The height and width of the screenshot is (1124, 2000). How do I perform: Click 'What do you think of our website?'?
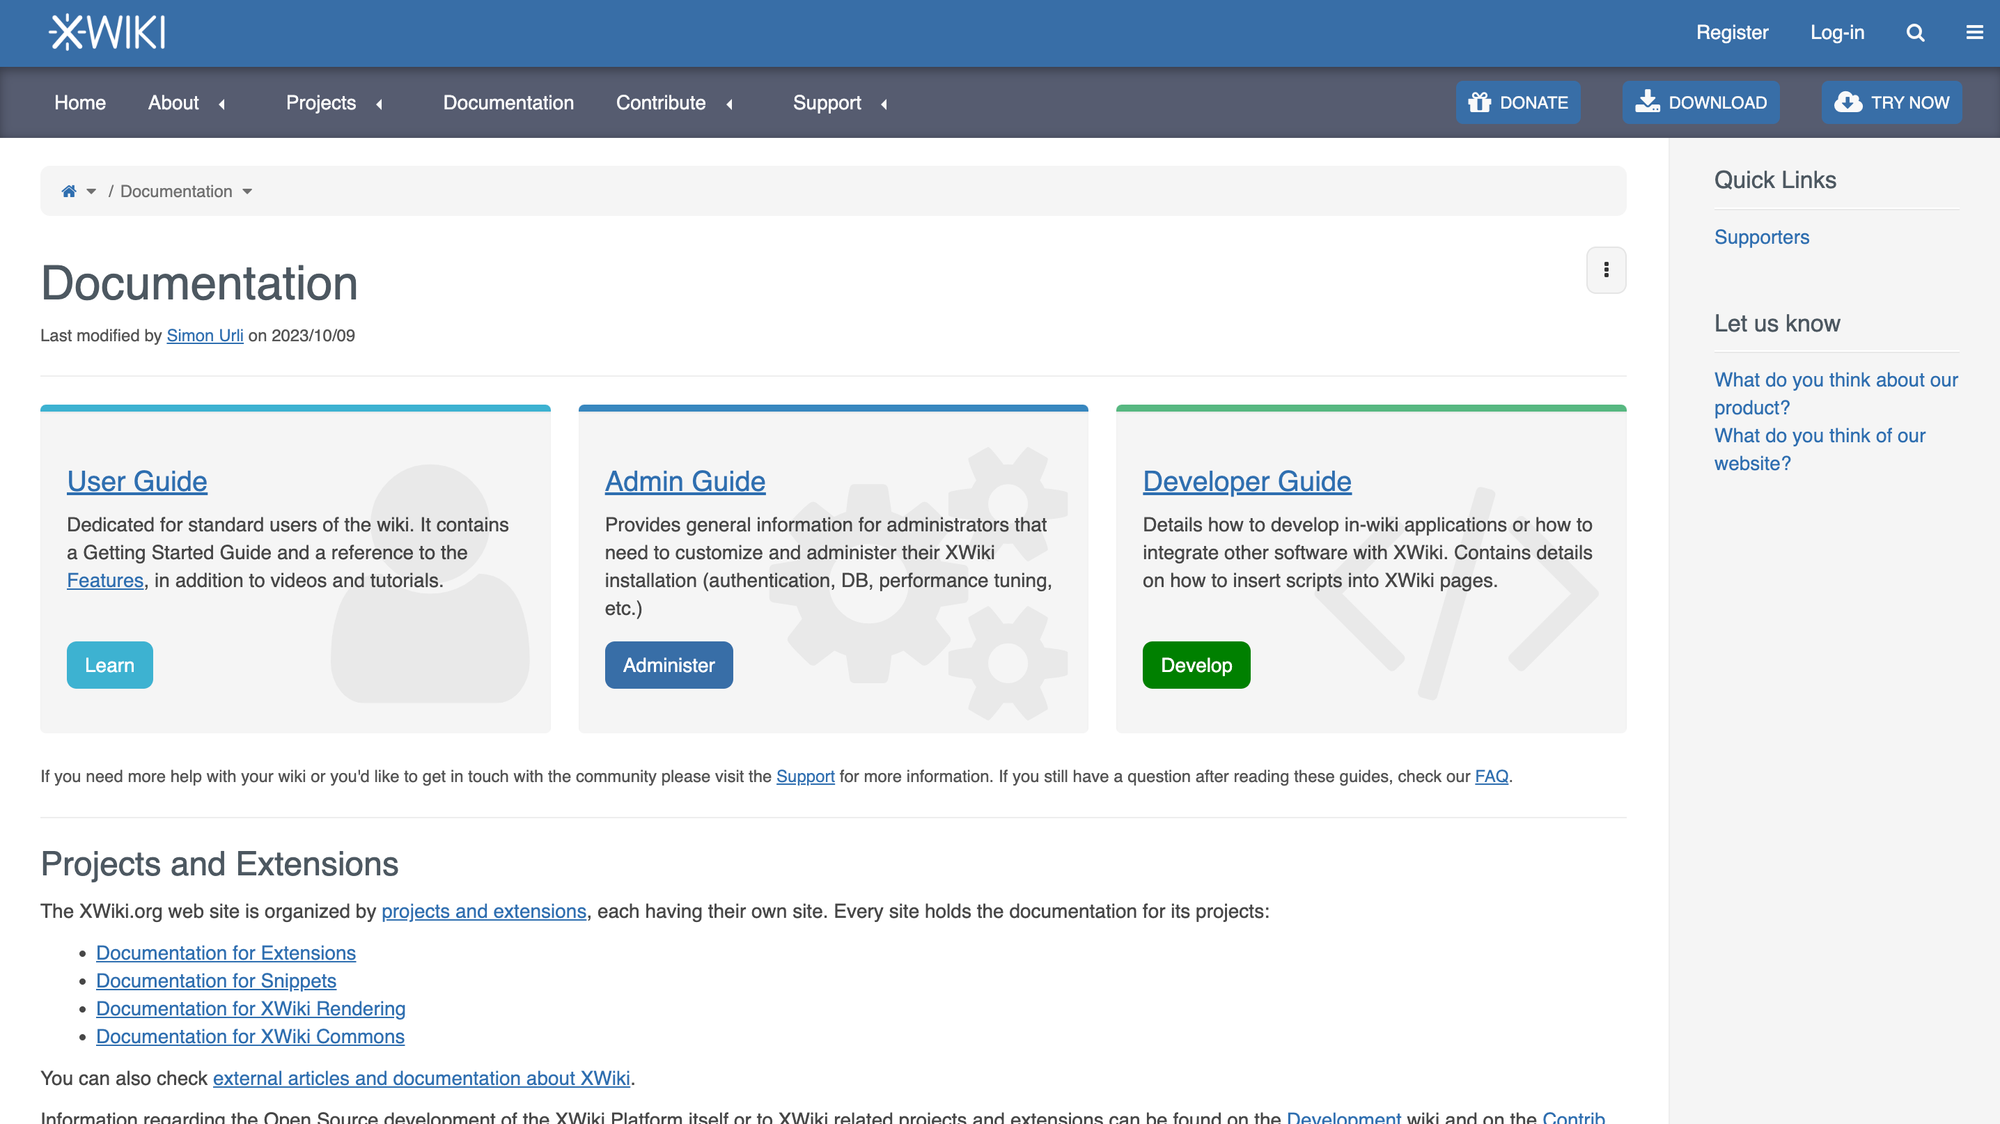click(x=1820, y=450)
